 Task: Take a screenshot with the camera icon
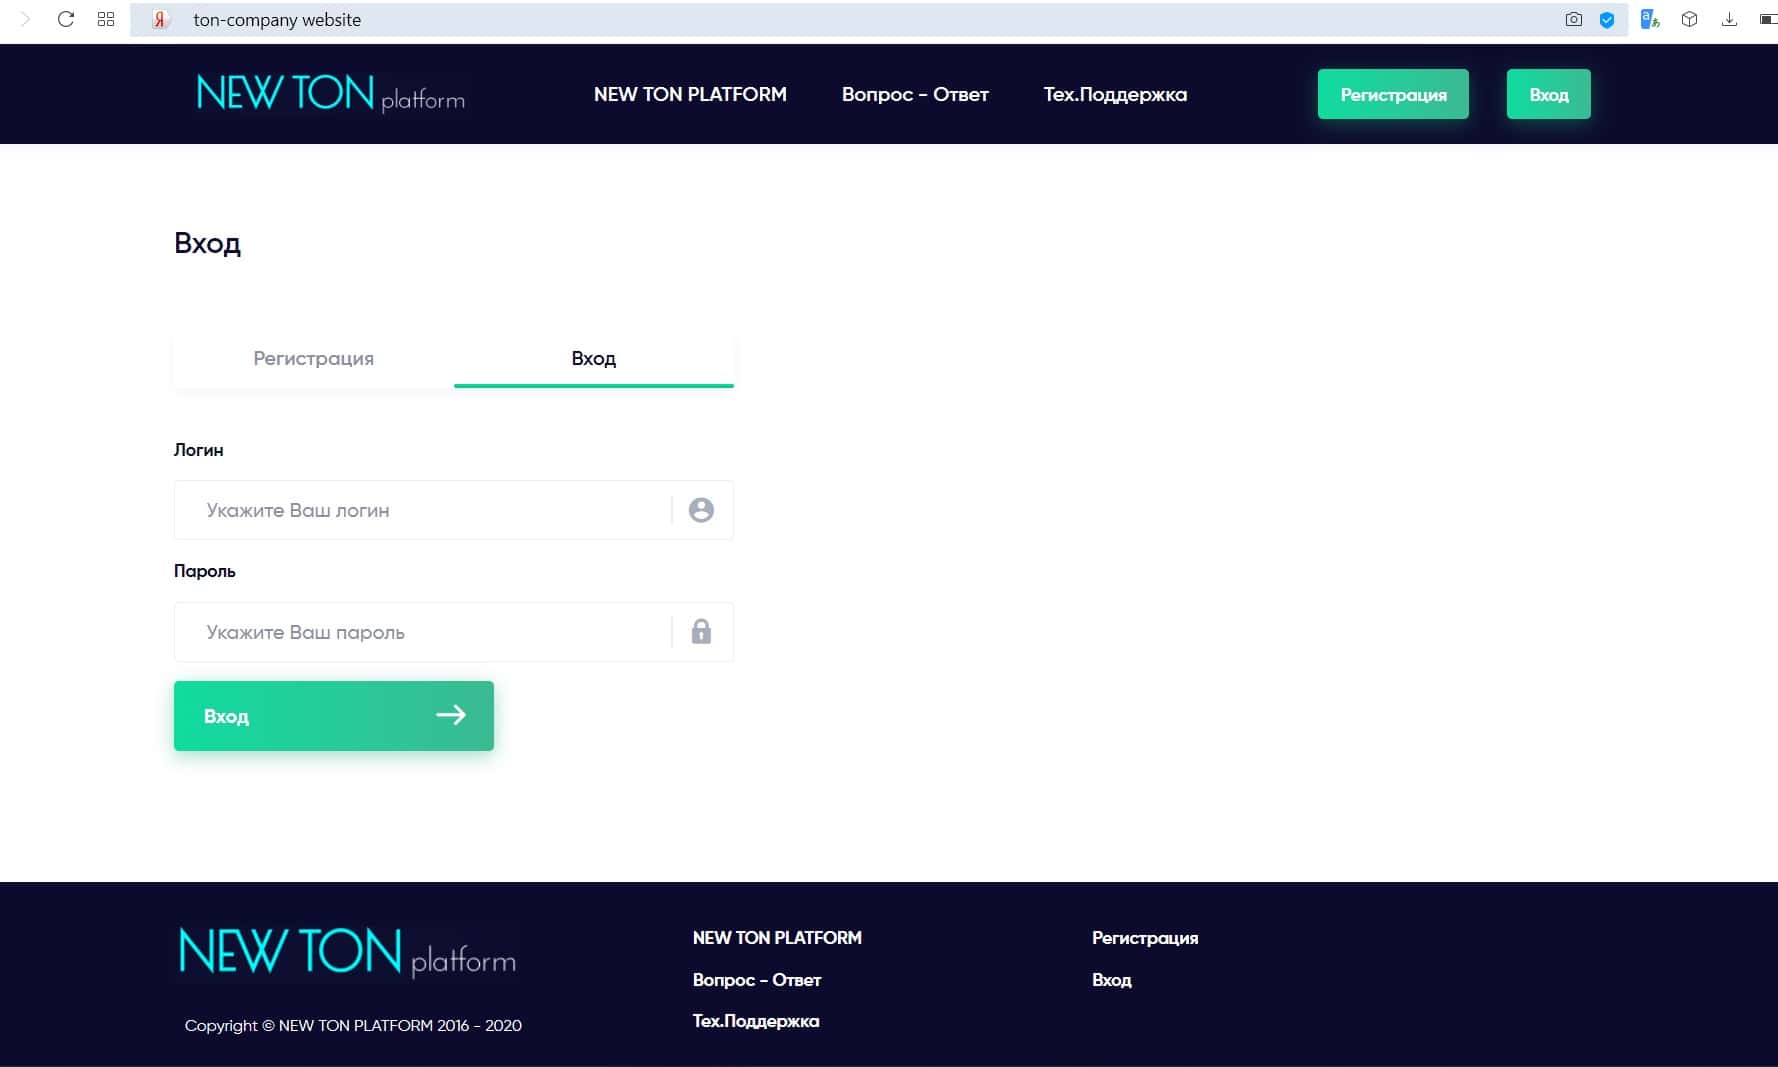[x=1573, y=19]
